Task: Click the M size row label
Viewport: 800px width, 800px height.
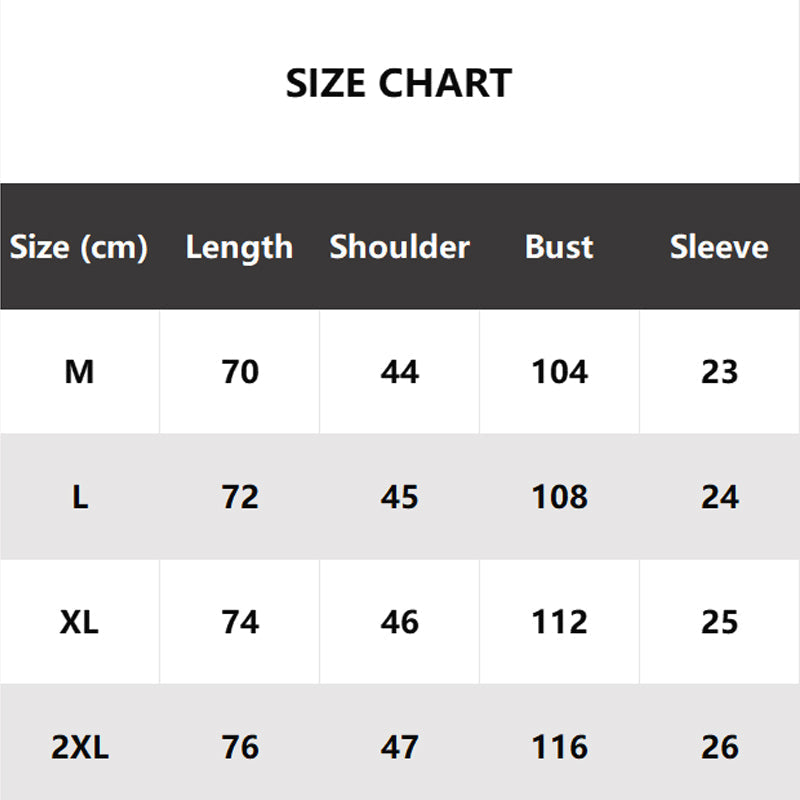Action: pos(79,372)
